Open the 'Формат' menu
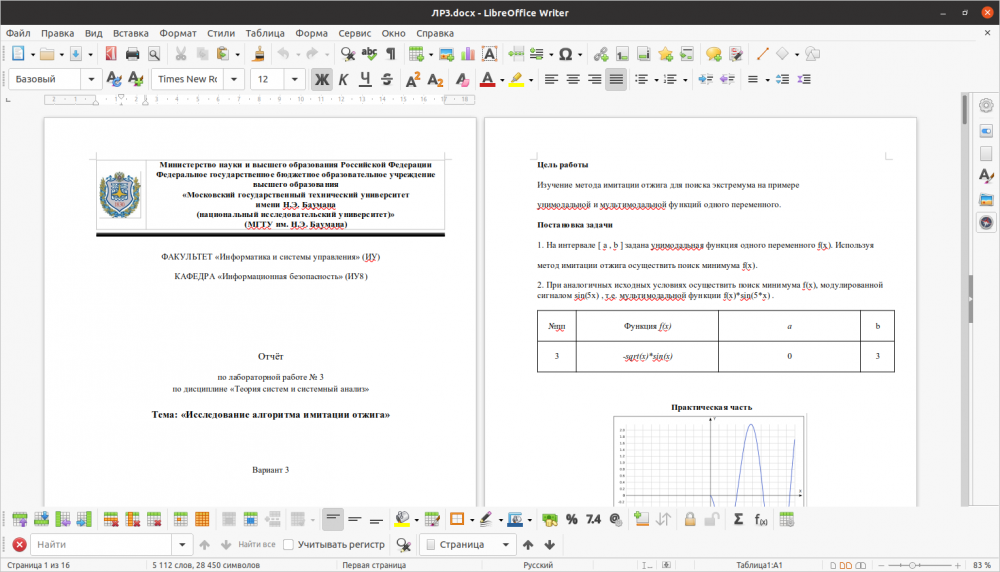This screenshot has width=1000, height=572. (x=178, y=33)
